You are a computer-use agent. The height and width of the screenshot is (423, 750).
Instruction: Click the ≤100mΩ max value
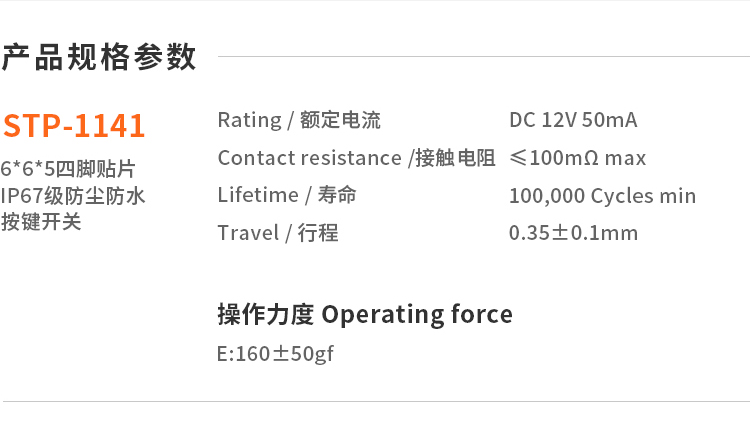pyautogui.click(x=577, y=158)
